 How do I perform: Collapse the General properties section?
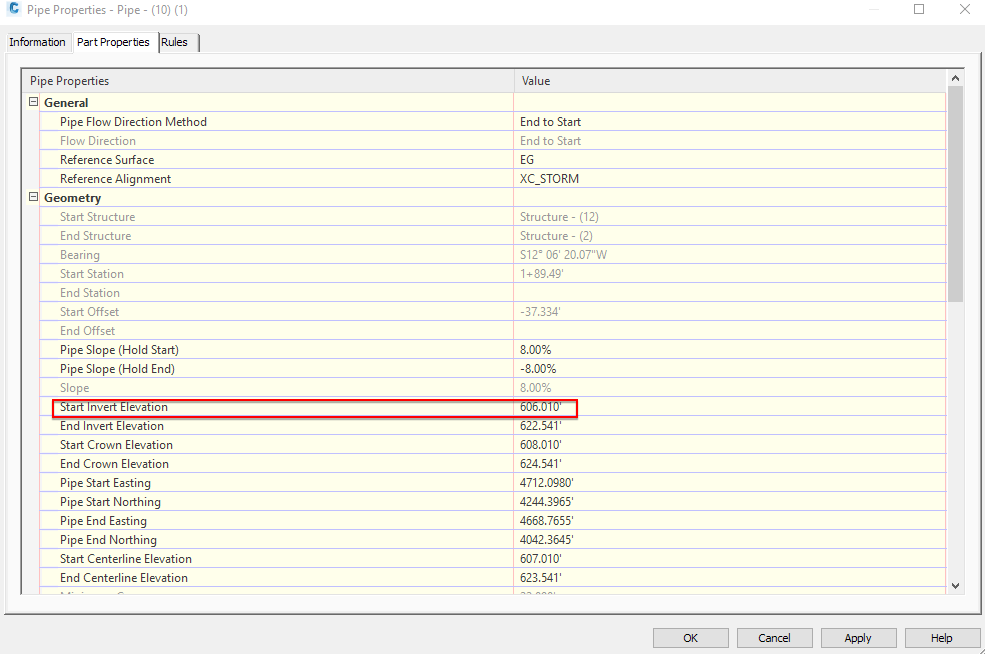pos(31,102)
